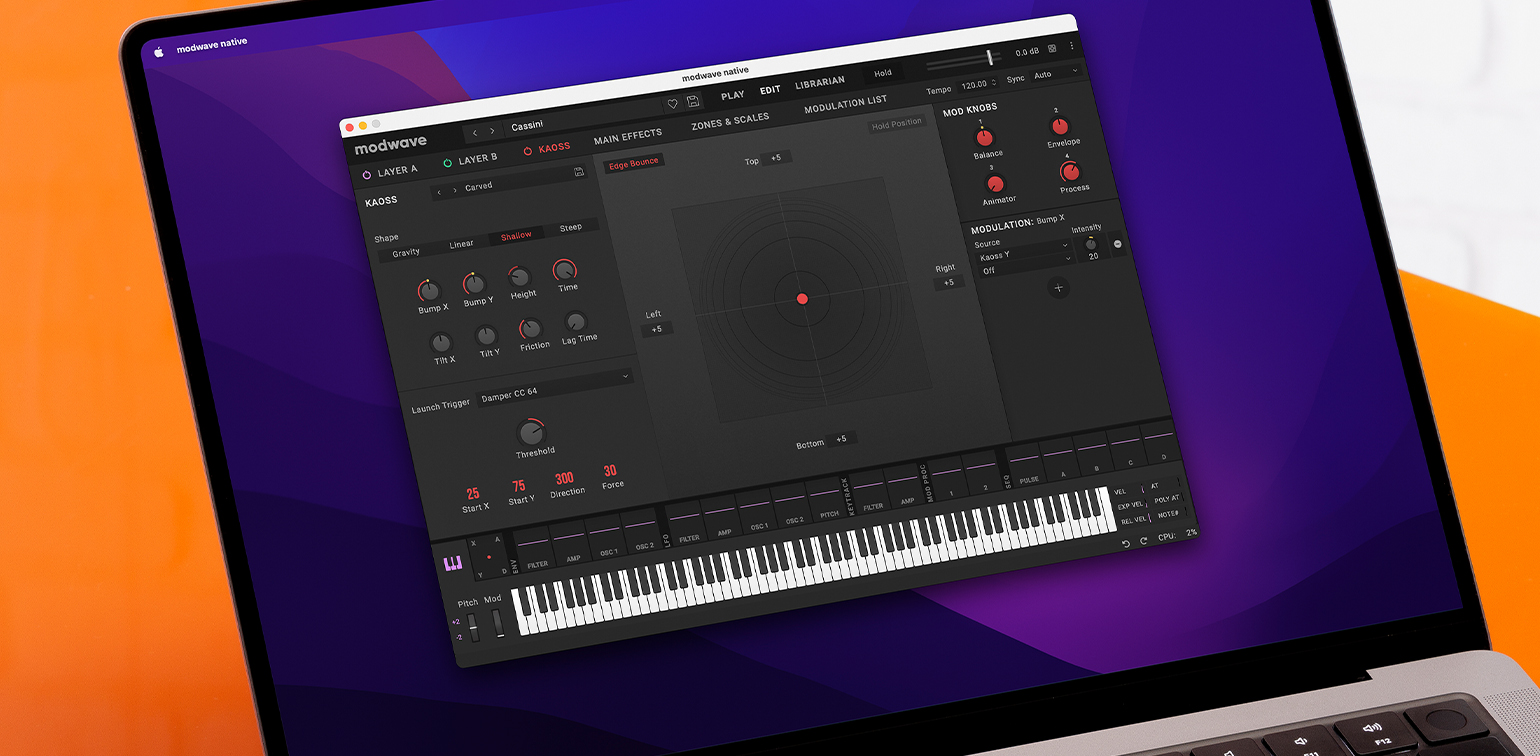
Task: Open the Sync Auto dropdown
Action: [1055, 73]
